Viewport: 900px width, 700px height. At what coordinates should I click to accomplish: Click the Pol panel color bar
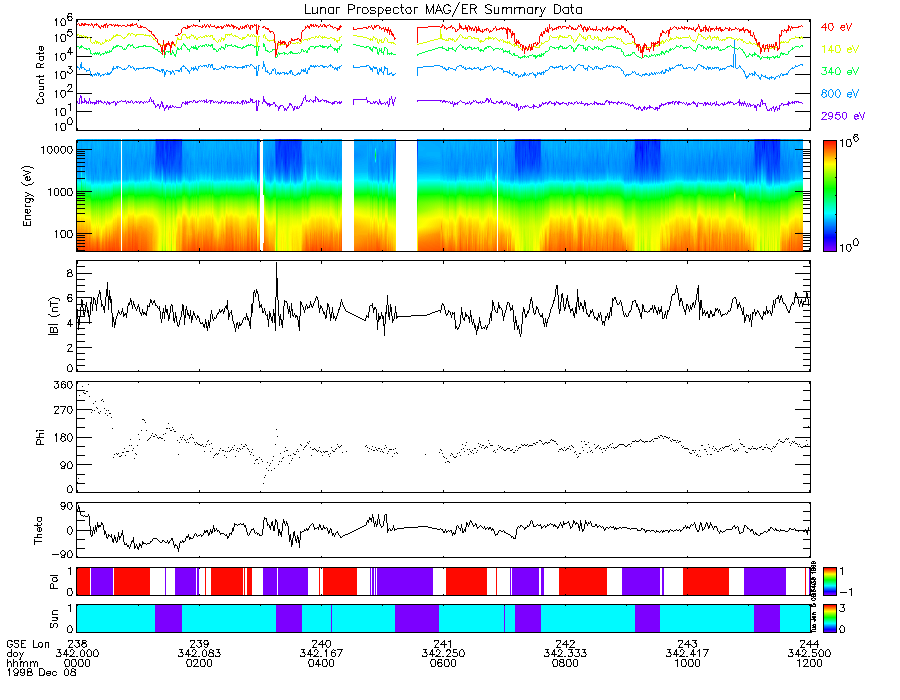point(829,582)
